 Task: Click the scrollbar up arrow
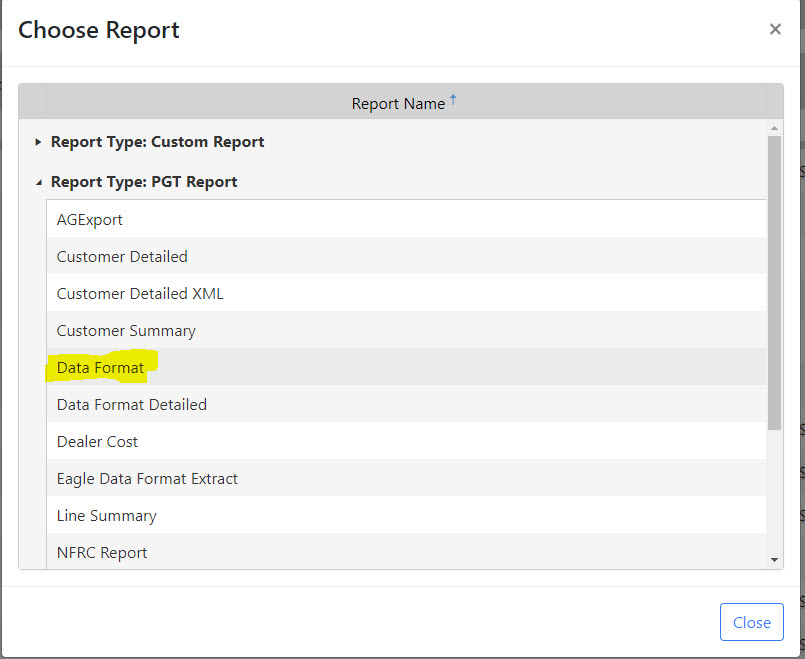774,128
